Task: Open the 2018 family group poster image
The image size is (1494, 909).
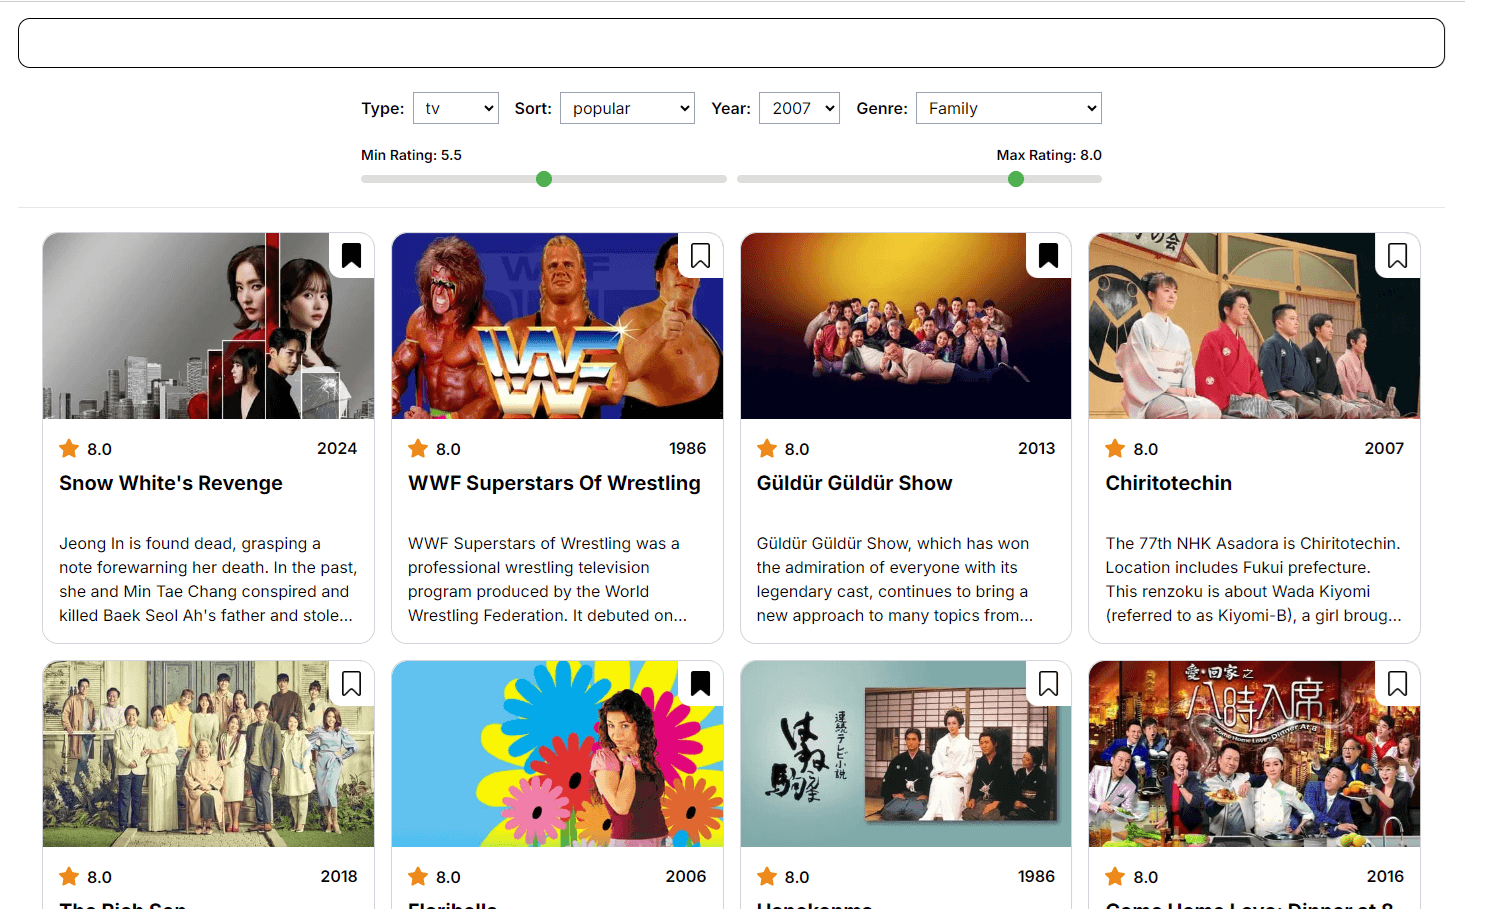Action: (208, 754)
